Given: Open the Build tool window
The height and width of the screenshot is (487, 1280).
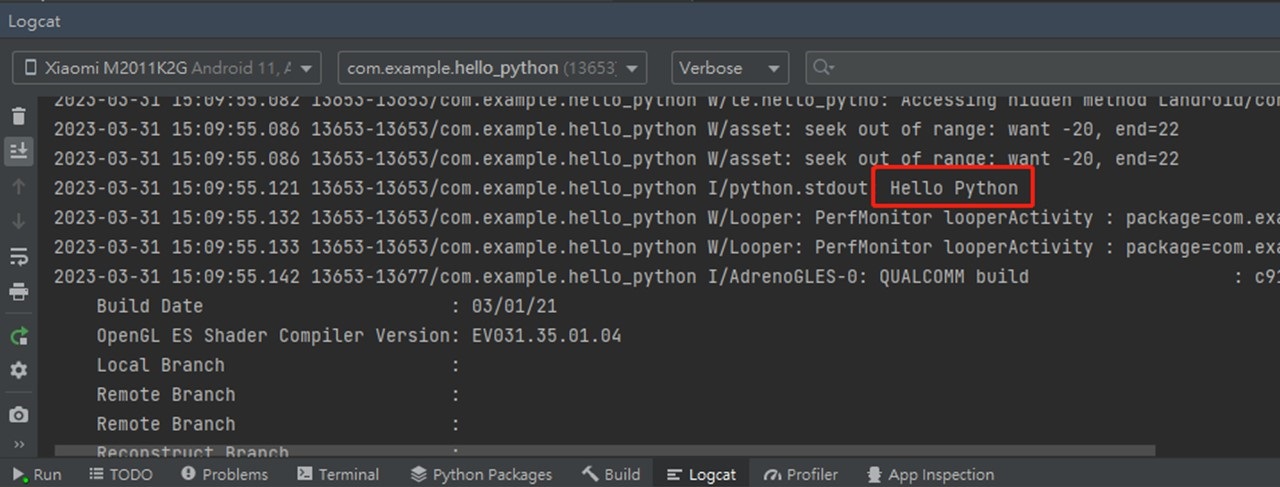Looking at the screenshot, I should click(x=611, y=474).
